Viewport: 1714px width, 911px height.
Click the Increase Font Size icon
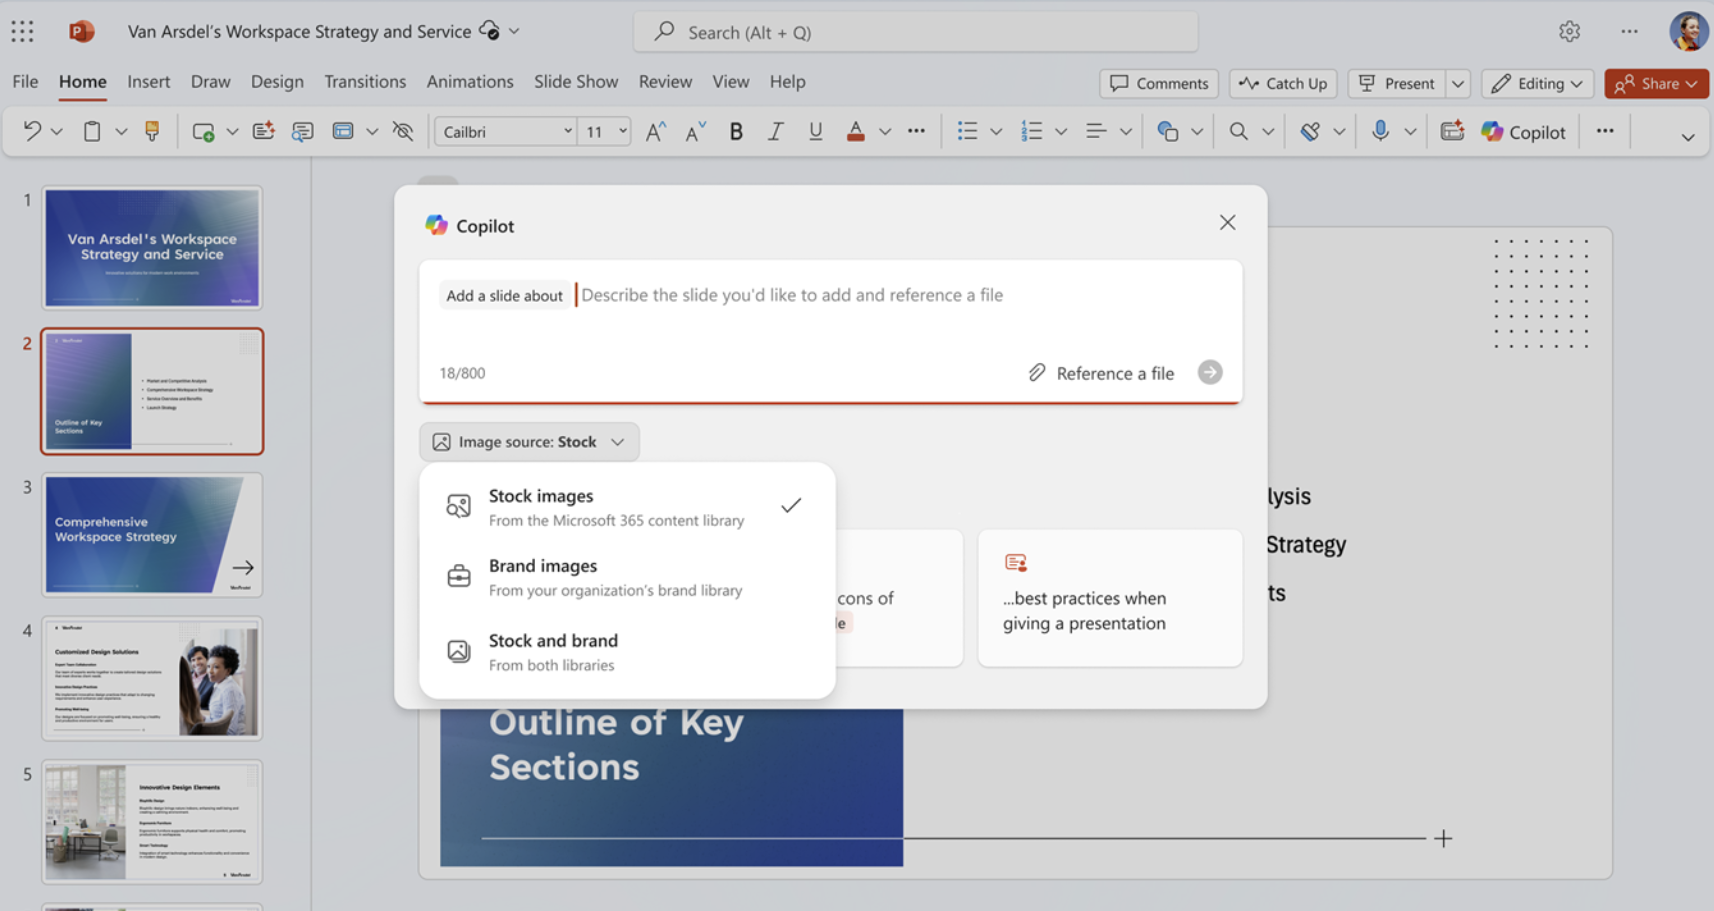656,131
